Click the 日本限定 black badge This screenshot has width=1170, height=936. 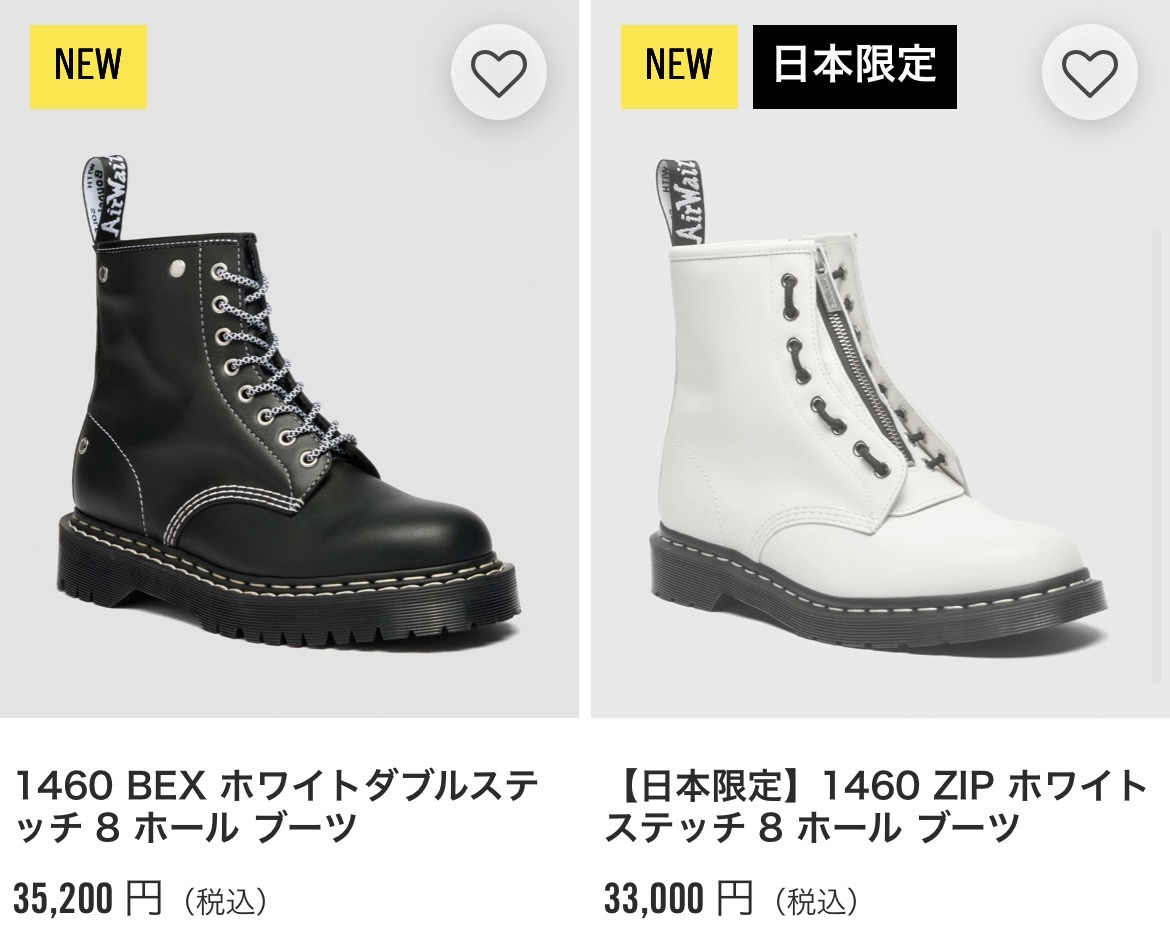point(854,66)
